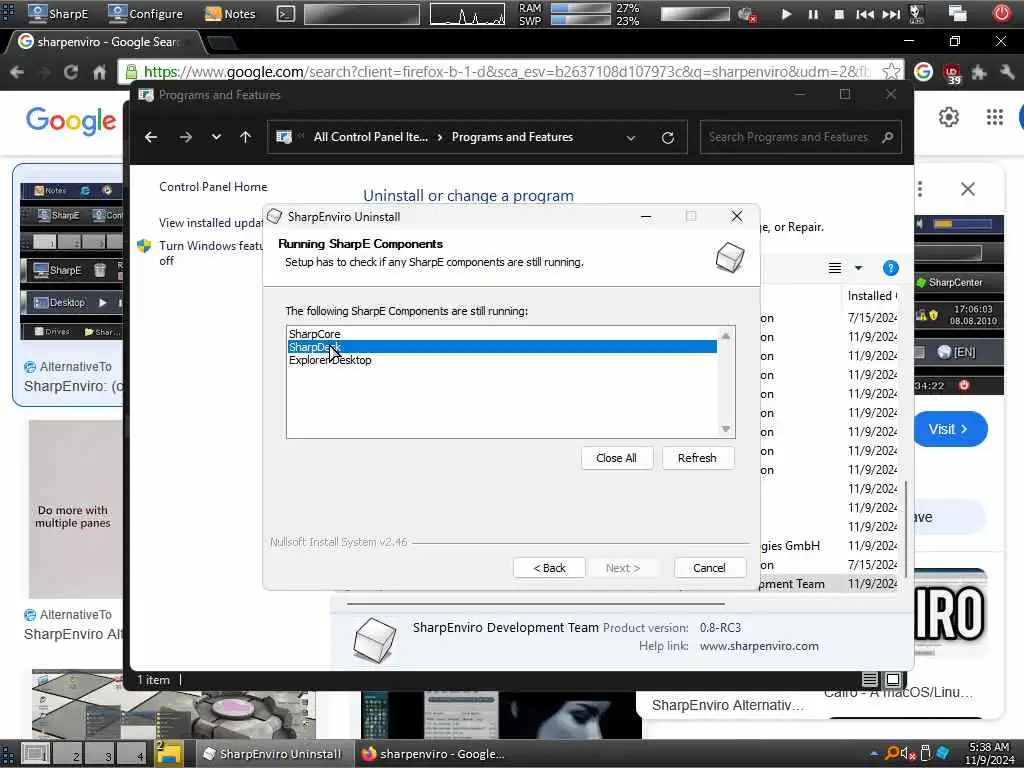Open recent locations chevron in Programs and Features
1024x768 pixels.
(x=216, y=137)
